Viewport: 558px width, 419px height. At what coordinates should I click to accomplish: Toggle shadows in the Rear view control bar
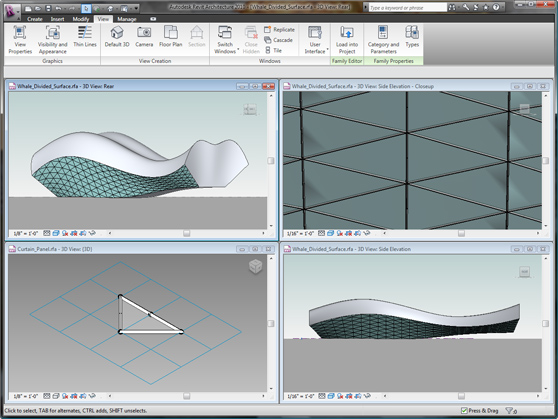65,233
